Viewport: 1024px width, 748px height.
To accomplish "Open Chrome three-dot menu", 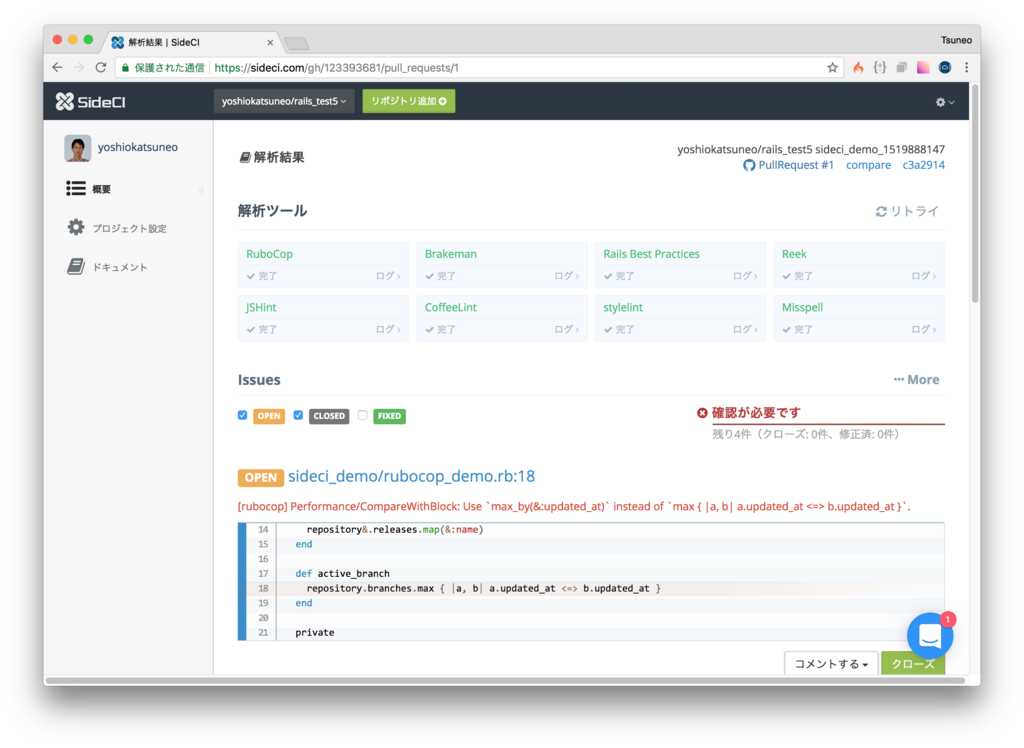I will [x=967, y=67].
